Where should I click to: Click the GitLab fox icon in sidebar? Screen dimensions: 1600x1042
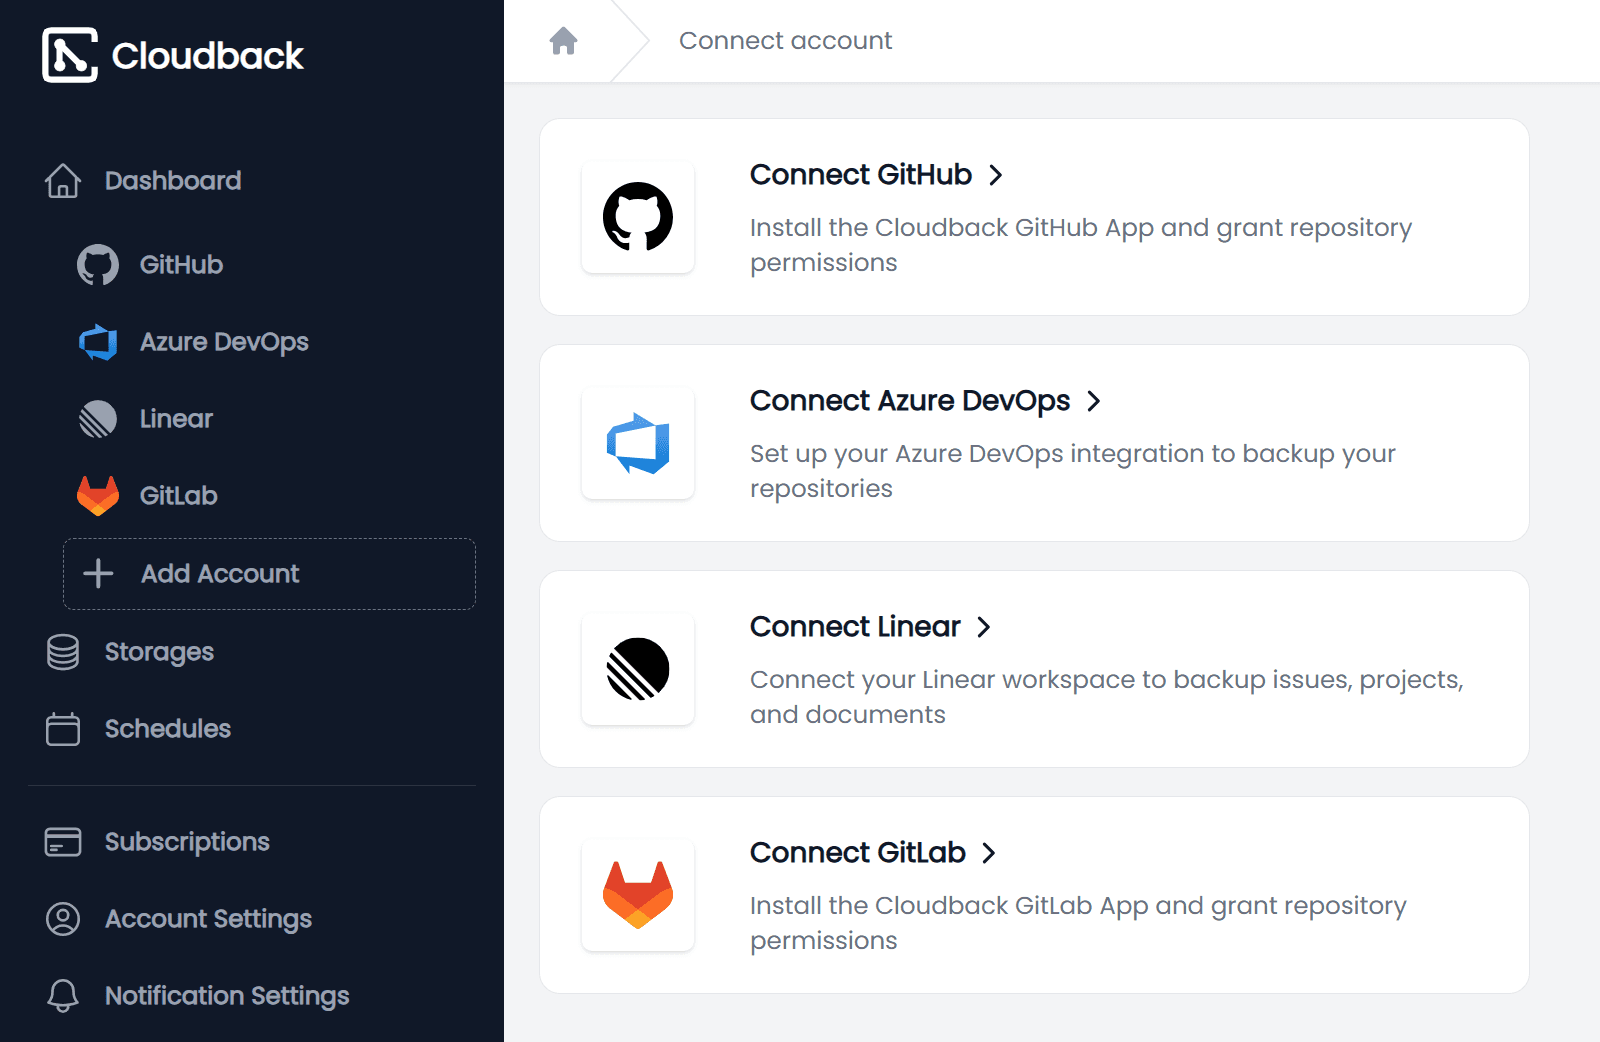click(x=98, y=496)
